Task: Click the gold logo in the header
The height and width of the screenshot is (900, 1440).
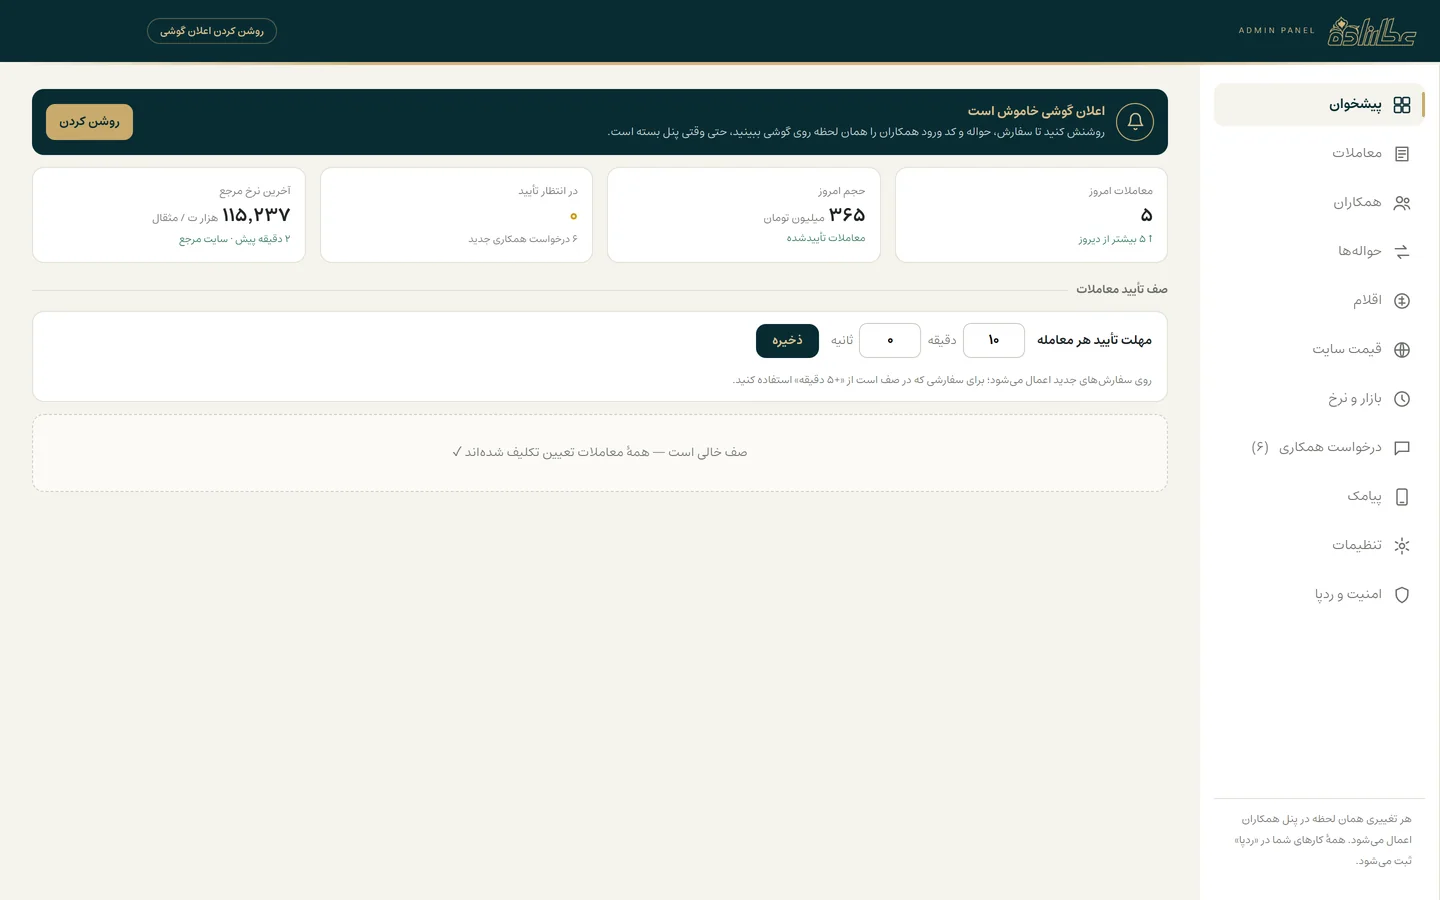Action: click(1372, 31)
